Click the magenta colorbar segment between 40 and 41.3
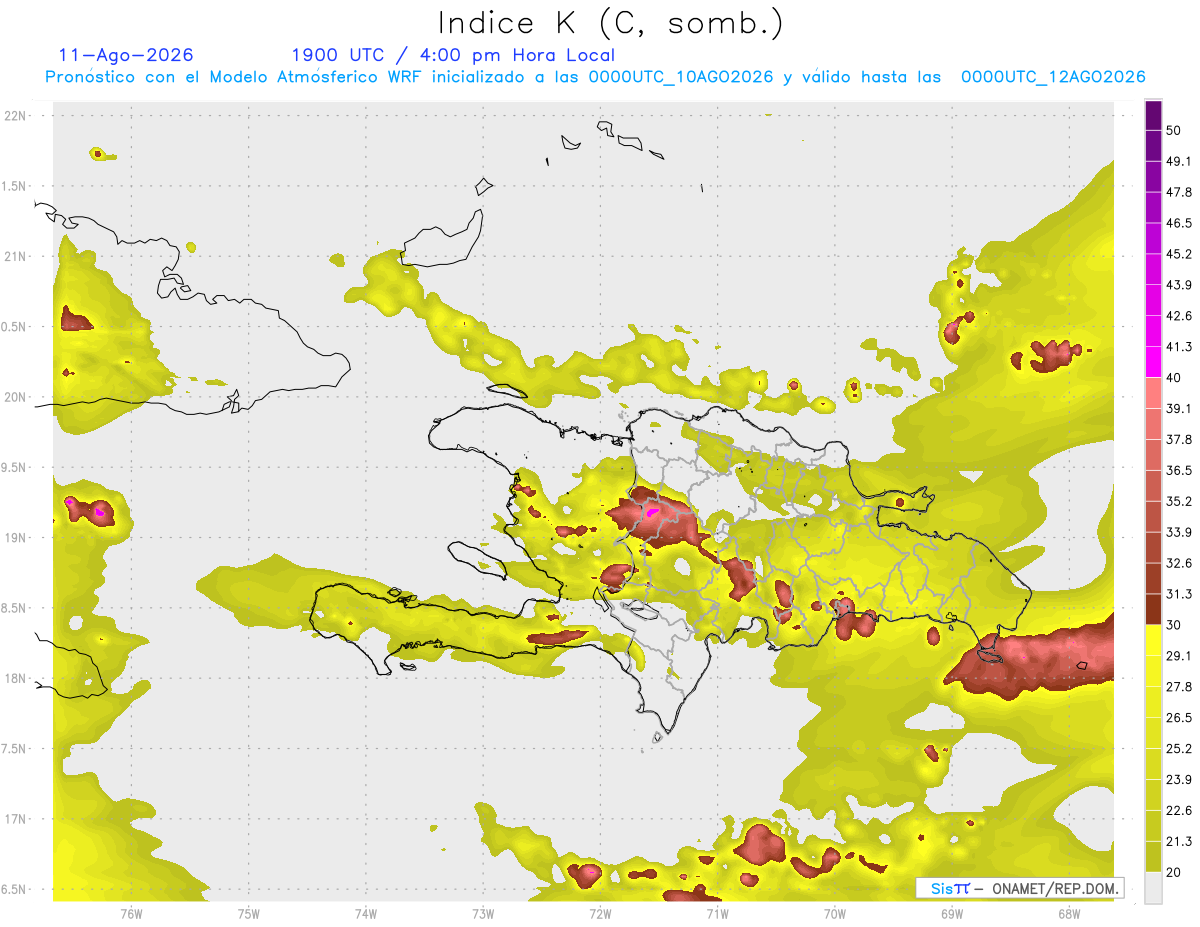The image size is (1200, 927). pos(1154,362)
